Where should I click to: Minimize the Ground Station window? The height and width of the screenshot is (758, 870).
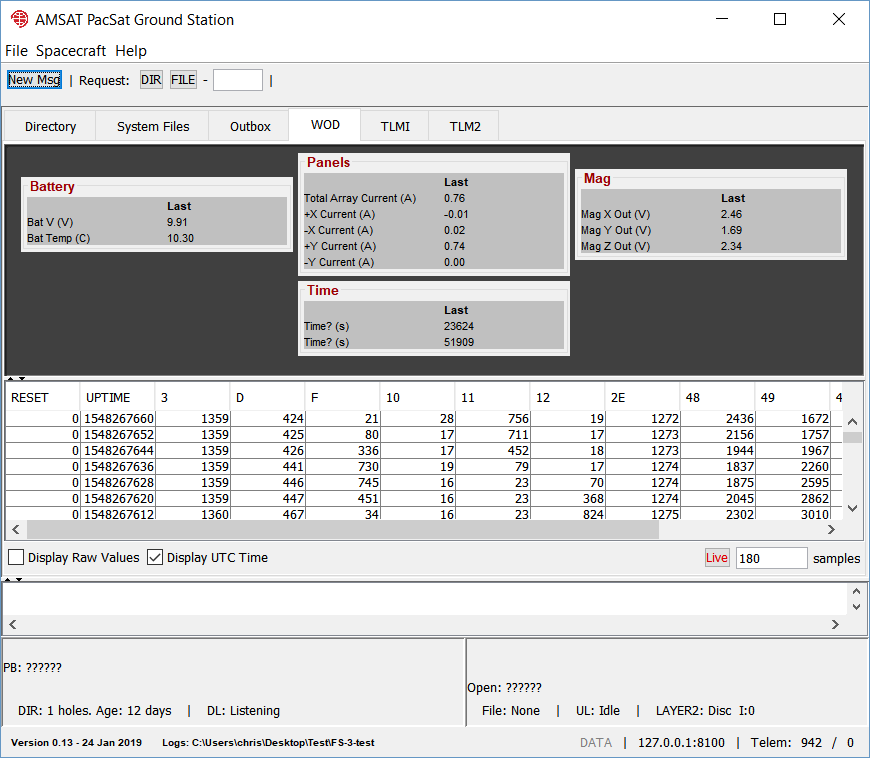click(722, 19)
